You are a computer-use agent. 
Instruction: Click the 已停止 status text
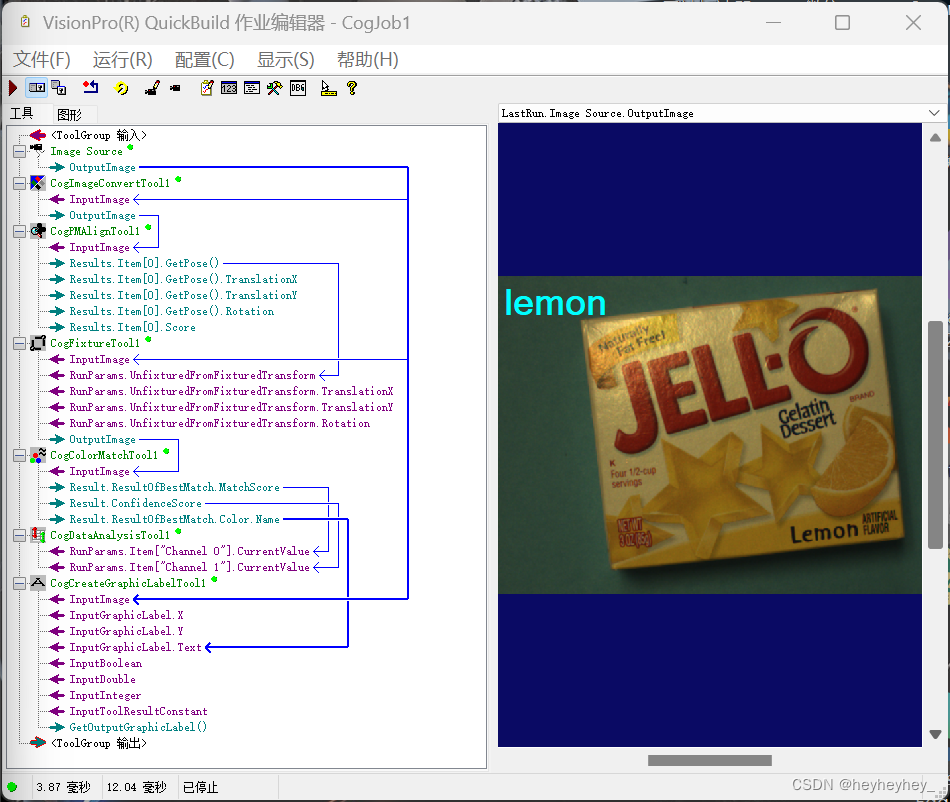(201, 787)
